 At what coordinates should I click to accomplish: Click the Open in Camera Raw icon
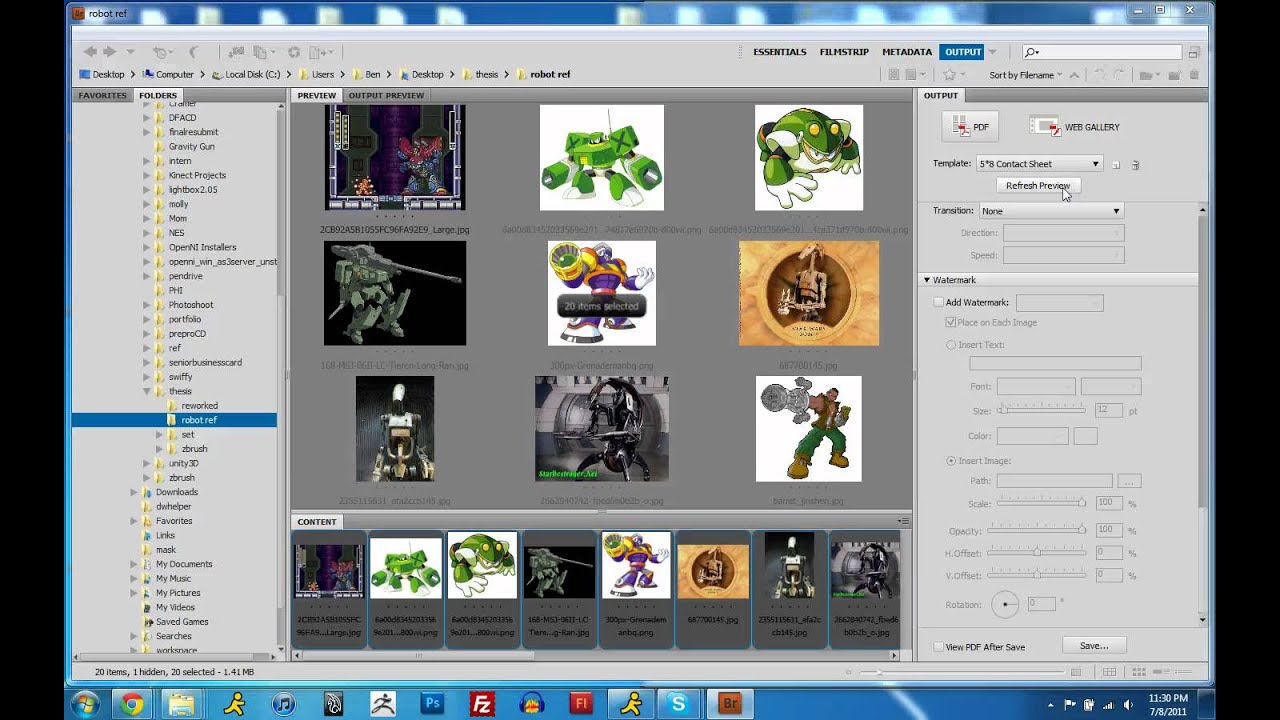pos(294,52)
